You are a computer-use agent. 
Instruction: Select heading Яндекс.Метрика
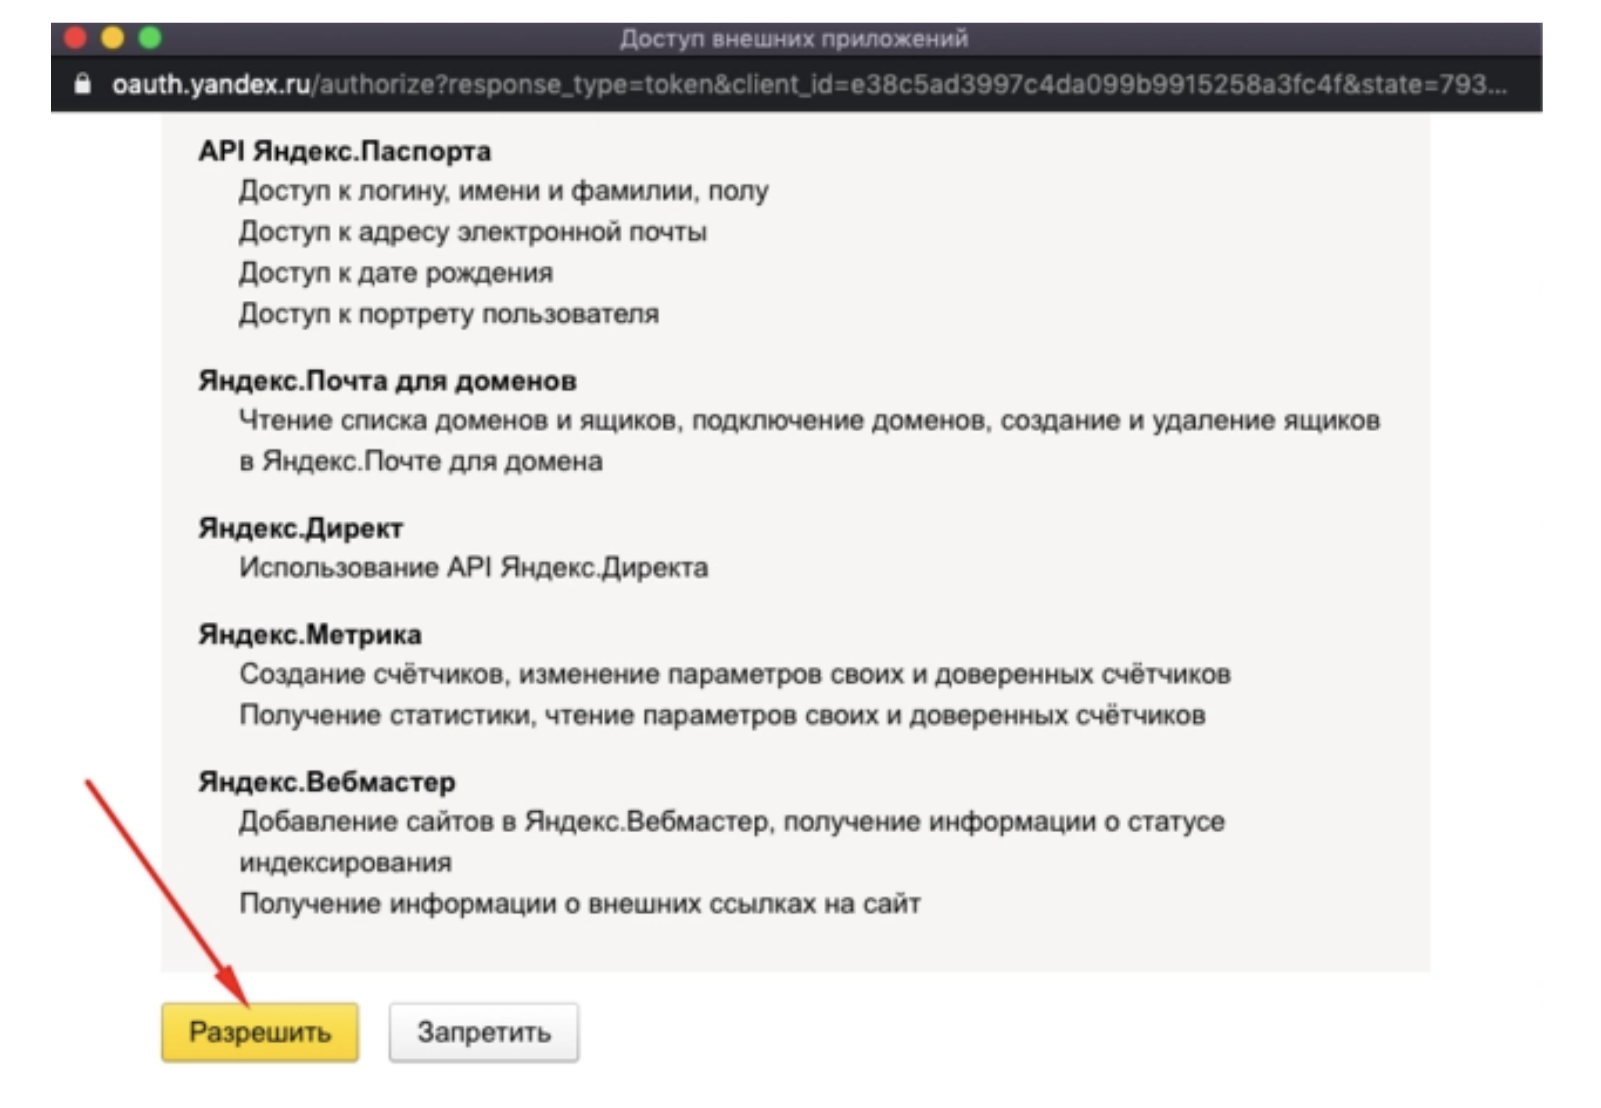[310, 635]
